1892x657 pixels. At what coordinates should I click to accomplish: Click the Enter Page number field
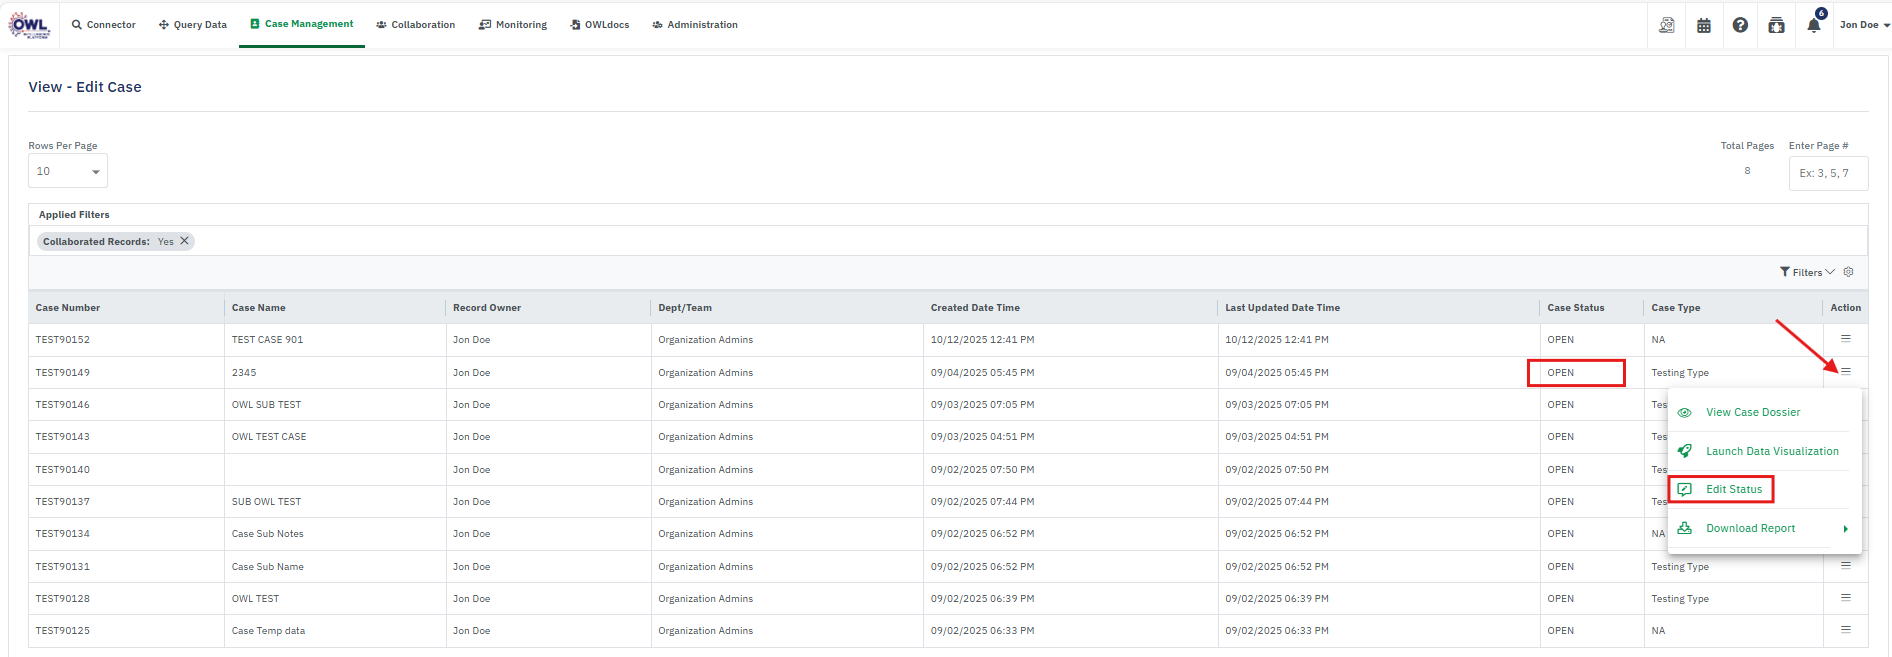(x=1827, y=173)
